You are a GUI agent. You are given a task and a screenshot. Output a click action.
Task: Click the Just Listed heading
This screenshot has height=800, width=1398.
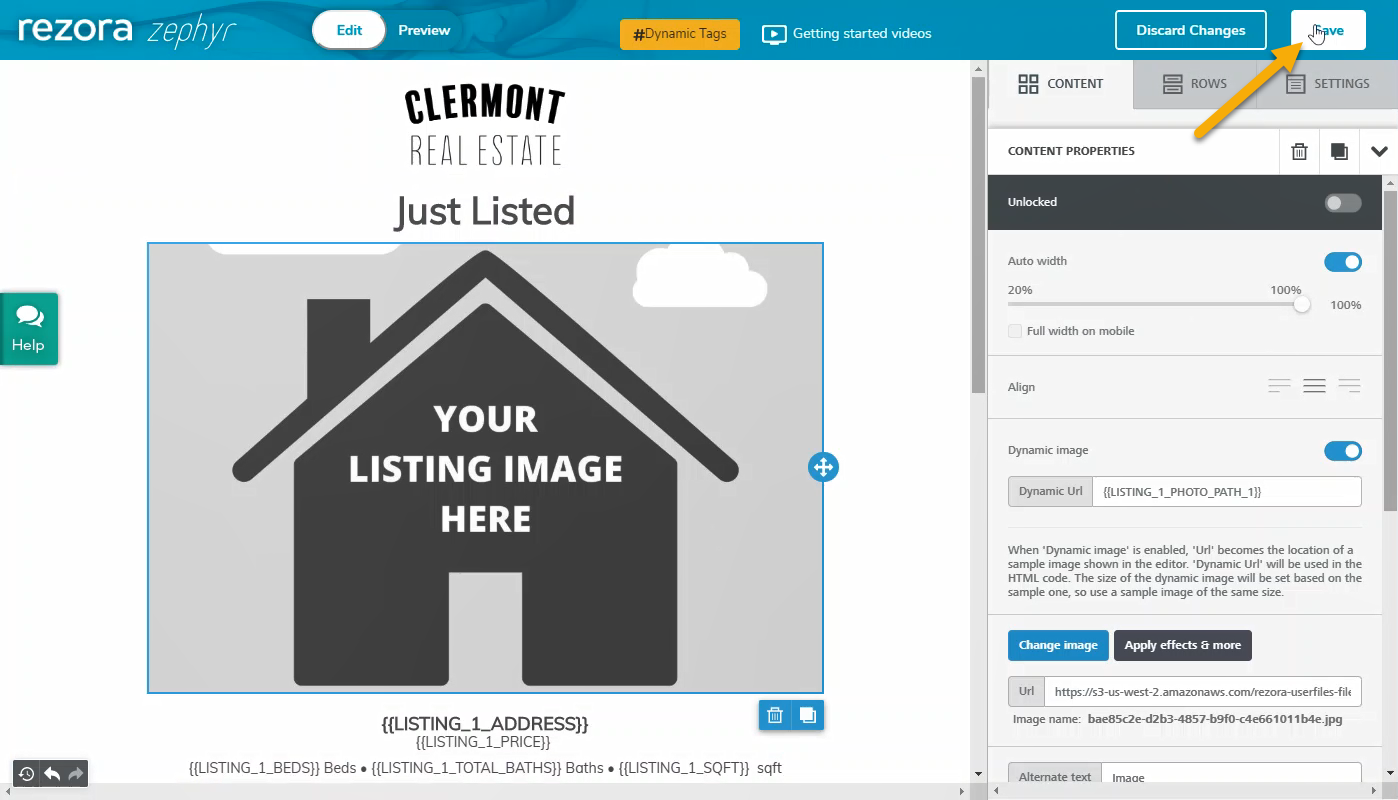tap(485, 211)
